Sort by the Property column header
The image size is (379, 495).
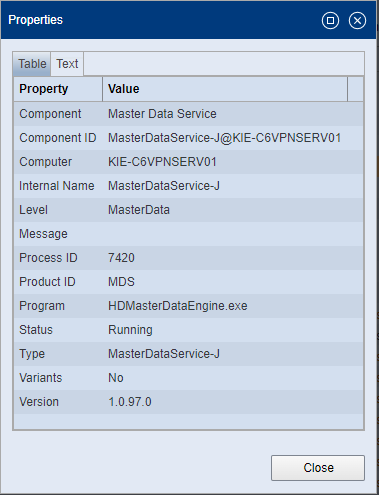pos(58,89)
